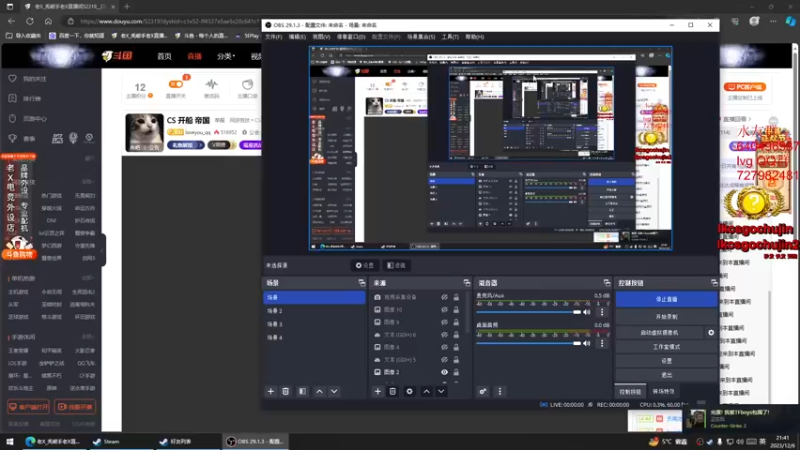Screen dimensions: 800x450
Task: Click the OBS preview canvas
Action: [x=490, y=148]
